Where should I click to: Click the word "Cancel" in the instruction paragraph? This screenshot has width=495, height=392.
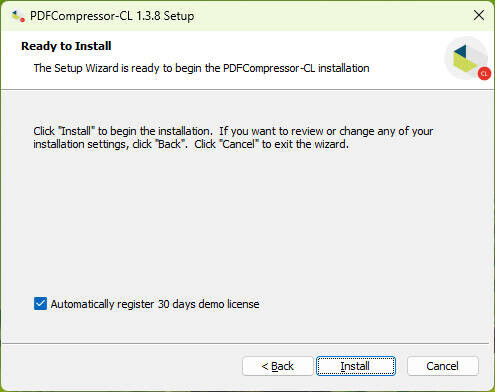tap(238, 144)
